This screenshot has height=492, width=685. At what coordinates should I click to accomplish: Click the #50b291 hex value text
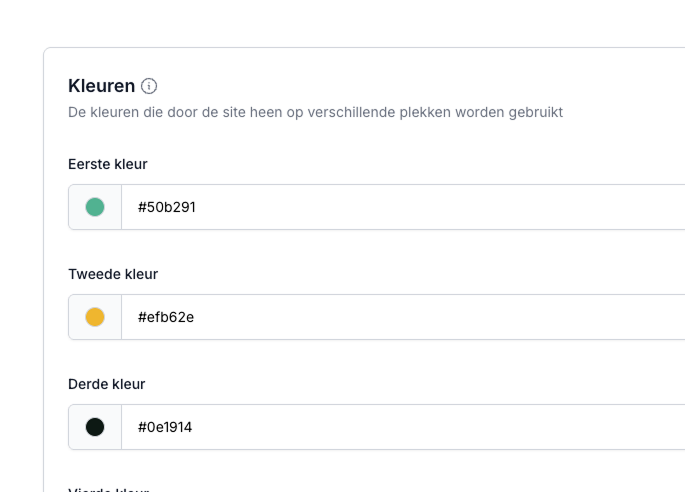coord(166,207)
